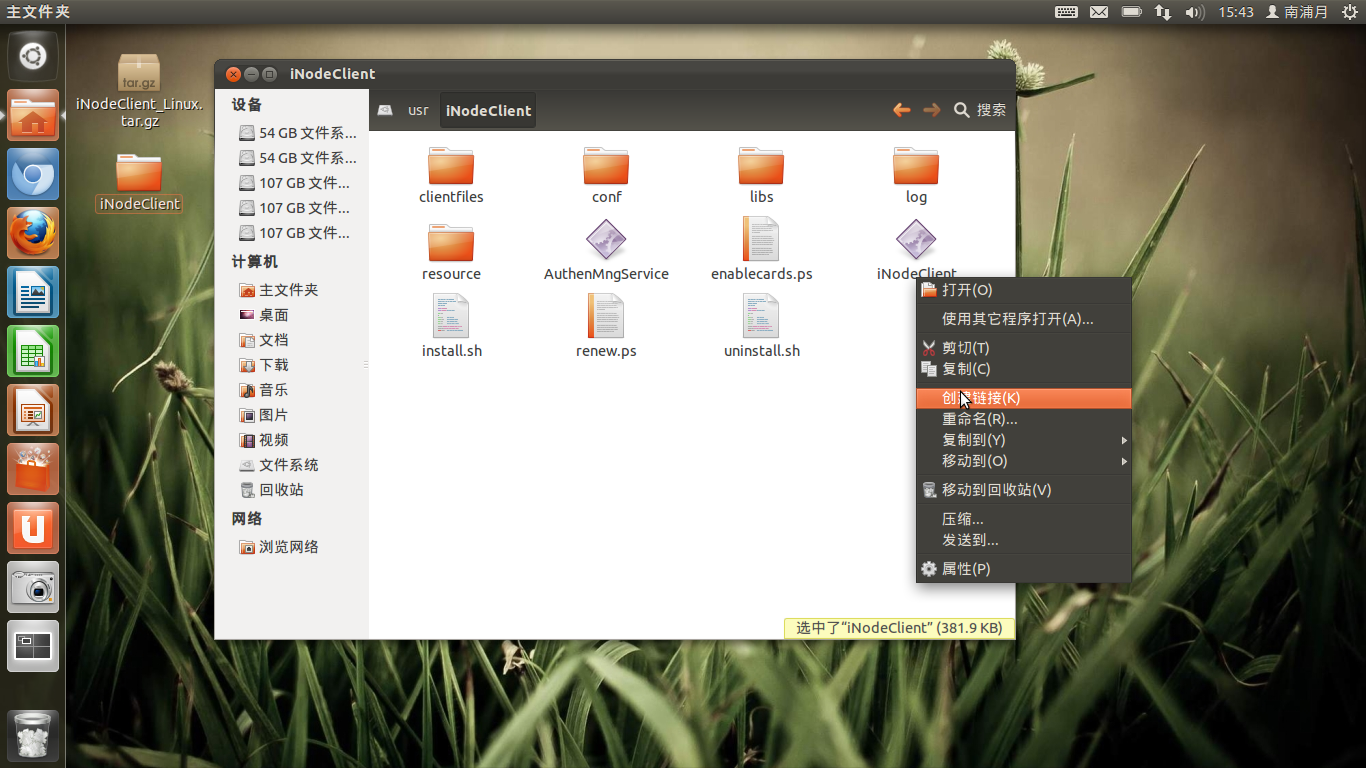
Task: Launch Firefox from launcher
Action: pos(33,233)
